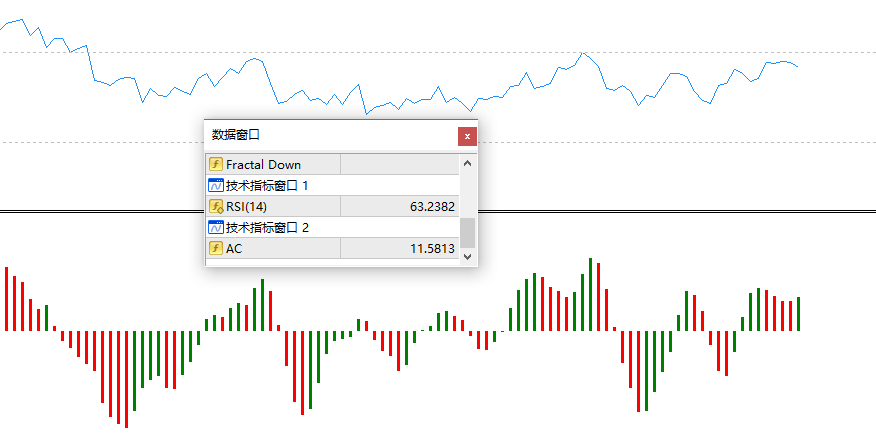This screenshot has width=876, height=434.
Task: Click the RSI(14) indicator icon
Action: click(x=215, y=206)
